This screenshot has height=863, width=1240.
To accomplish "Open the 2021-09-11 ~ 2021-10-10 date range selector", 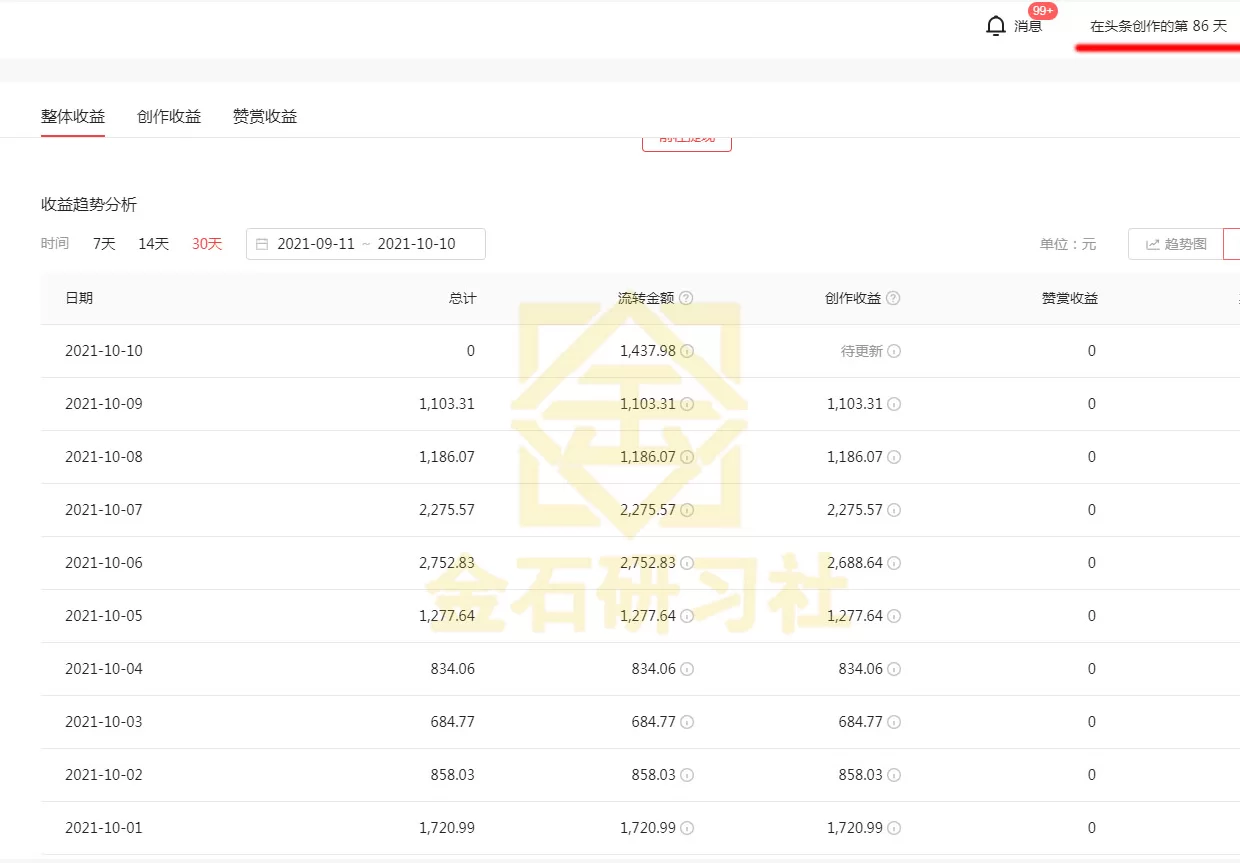I will click(365, 243).
